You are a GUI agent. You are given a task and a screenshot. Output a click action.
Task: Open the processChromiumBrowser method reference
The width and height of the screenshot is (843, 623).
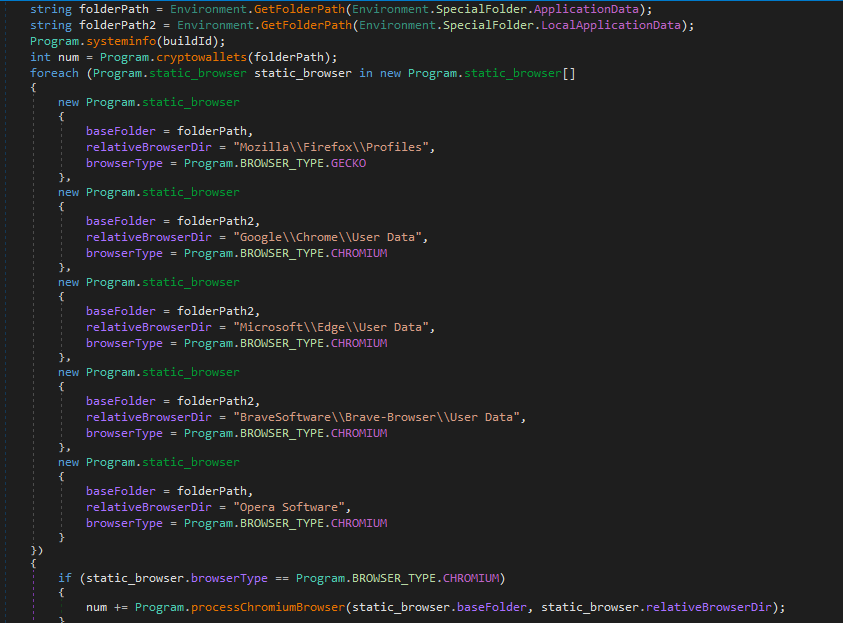(x=268, y=607)
